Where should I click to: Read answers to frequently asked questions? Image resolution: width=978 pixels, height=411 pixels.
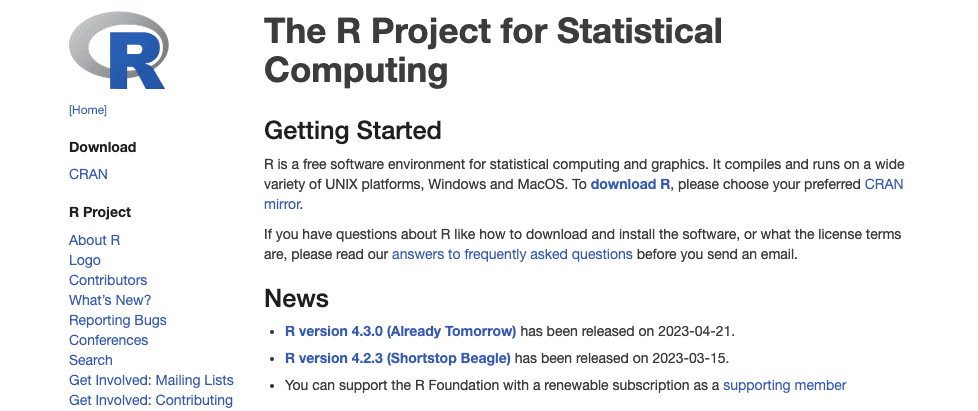(512, 254)
